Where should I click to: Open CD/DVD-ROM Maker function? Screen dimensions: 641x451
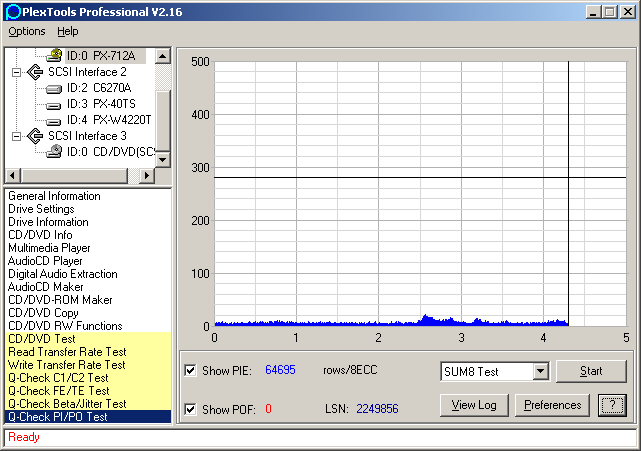coord(60,300)
